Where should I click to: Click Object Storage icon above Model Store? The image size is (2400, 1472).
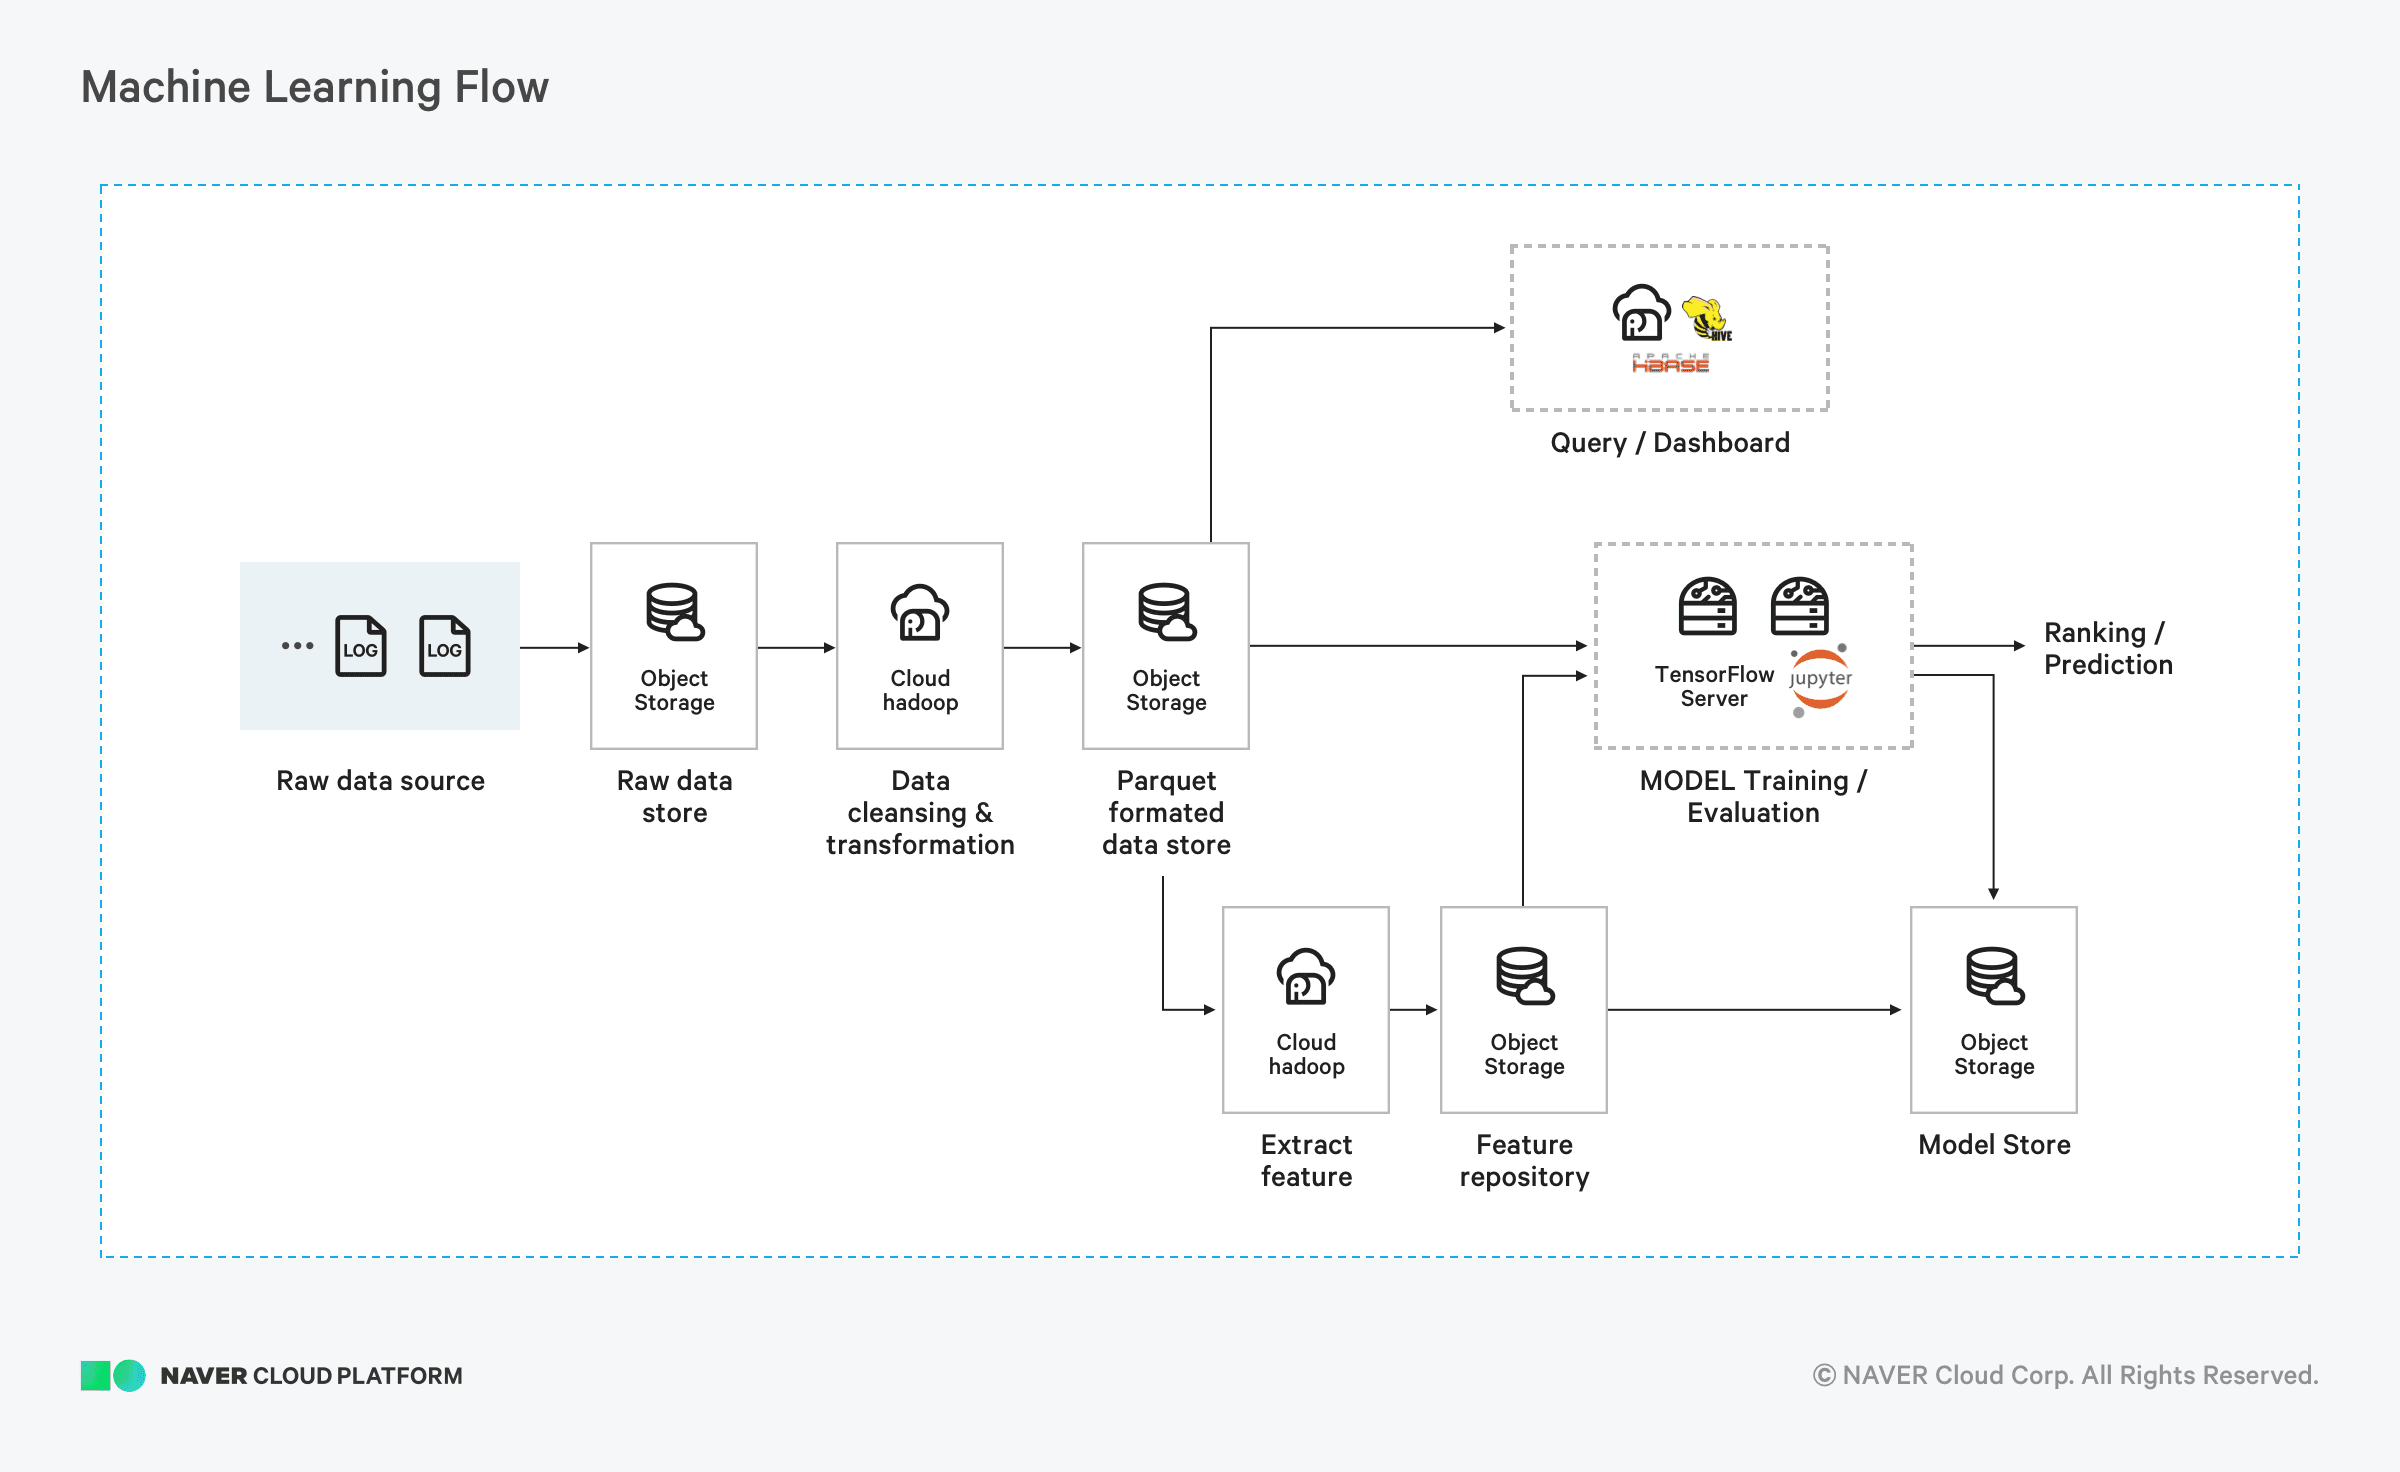pyautogui.click(x=1995, y=975)
